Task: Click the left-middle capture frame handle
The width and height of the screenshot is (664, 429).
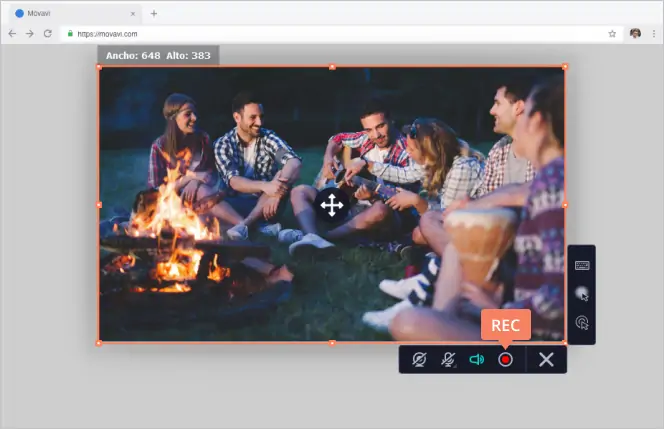Action: coord(99,205)
